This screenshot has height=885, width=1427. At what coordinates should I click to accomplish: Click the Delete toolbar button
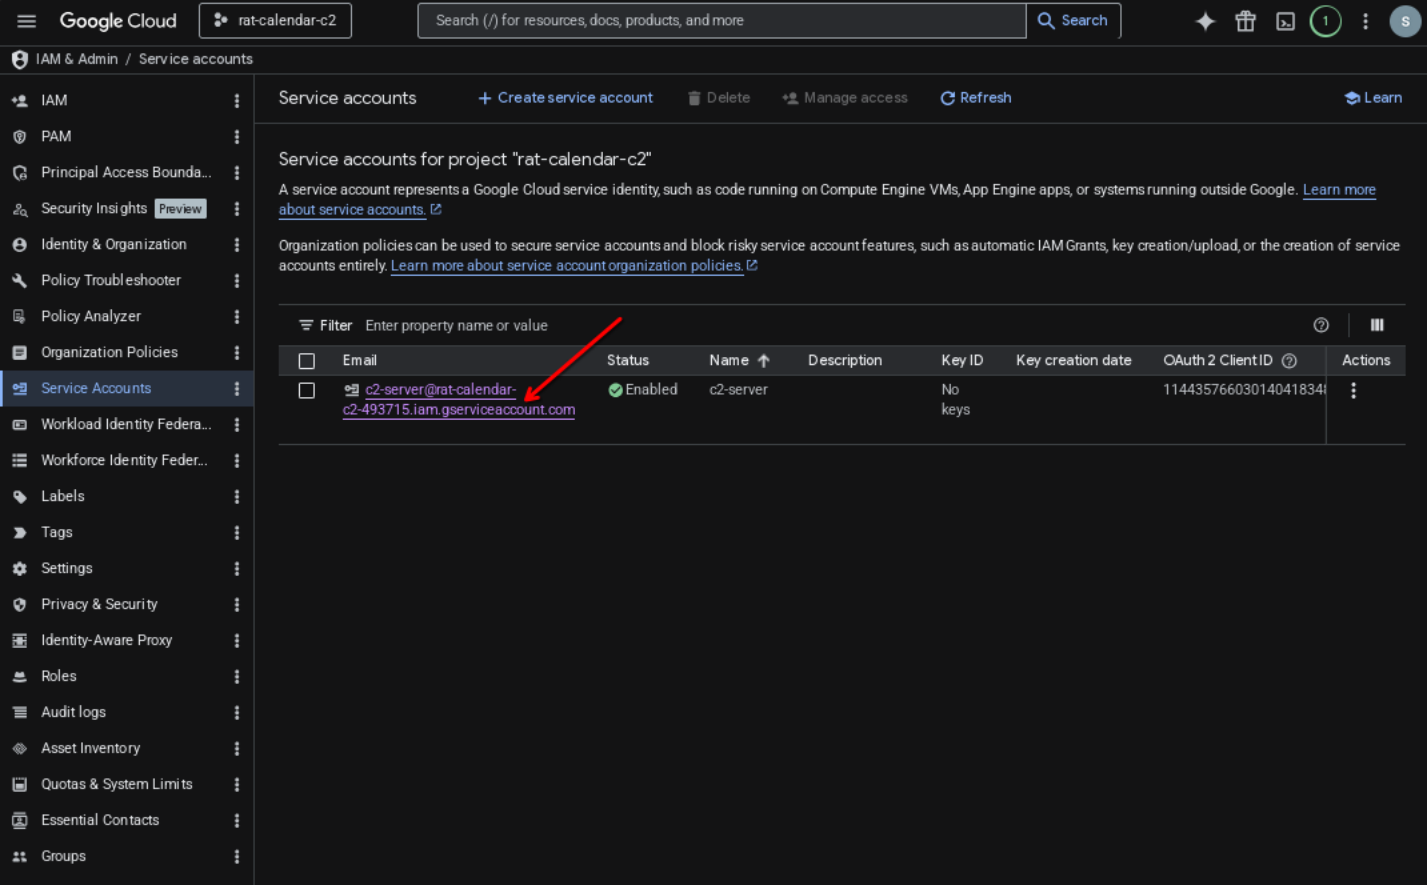pos(719,98)
